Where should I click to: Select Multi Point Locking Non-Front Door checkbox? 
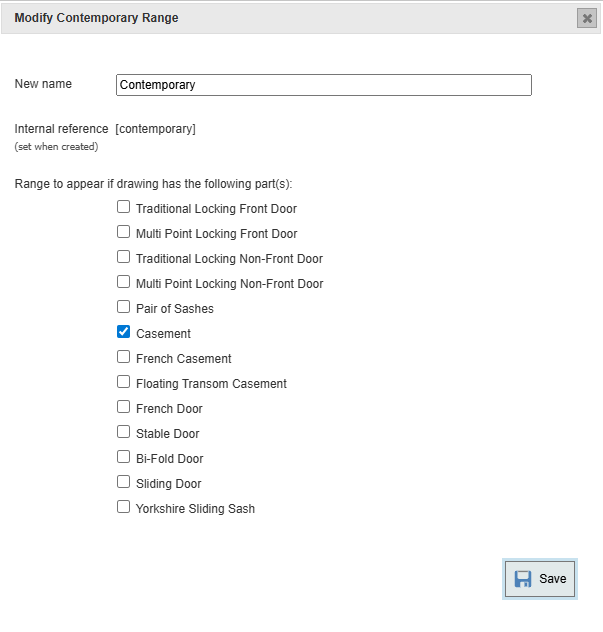click(124, 282)
